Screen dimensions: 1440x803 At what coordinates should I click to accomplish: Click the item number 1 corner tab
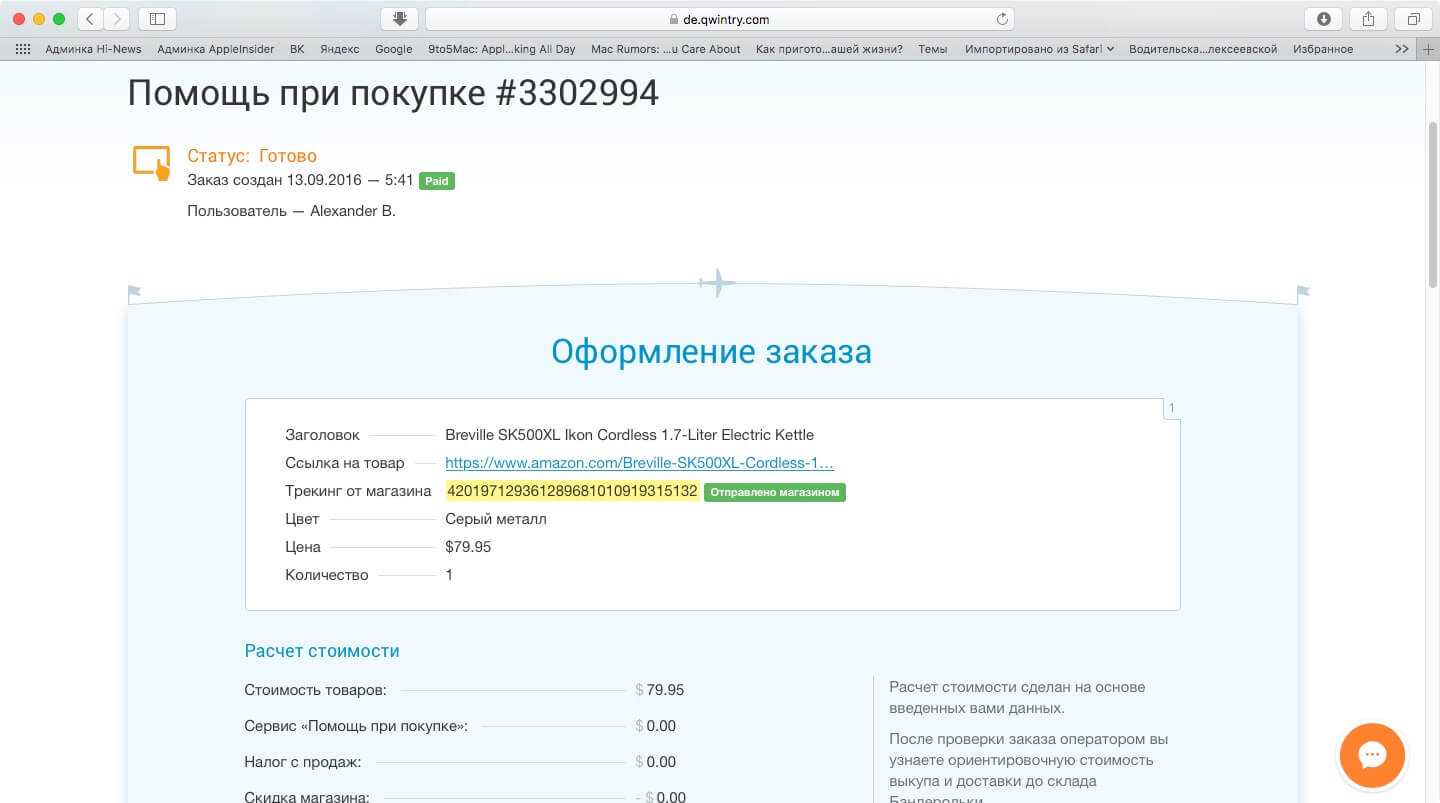(x=1172, y=408)
